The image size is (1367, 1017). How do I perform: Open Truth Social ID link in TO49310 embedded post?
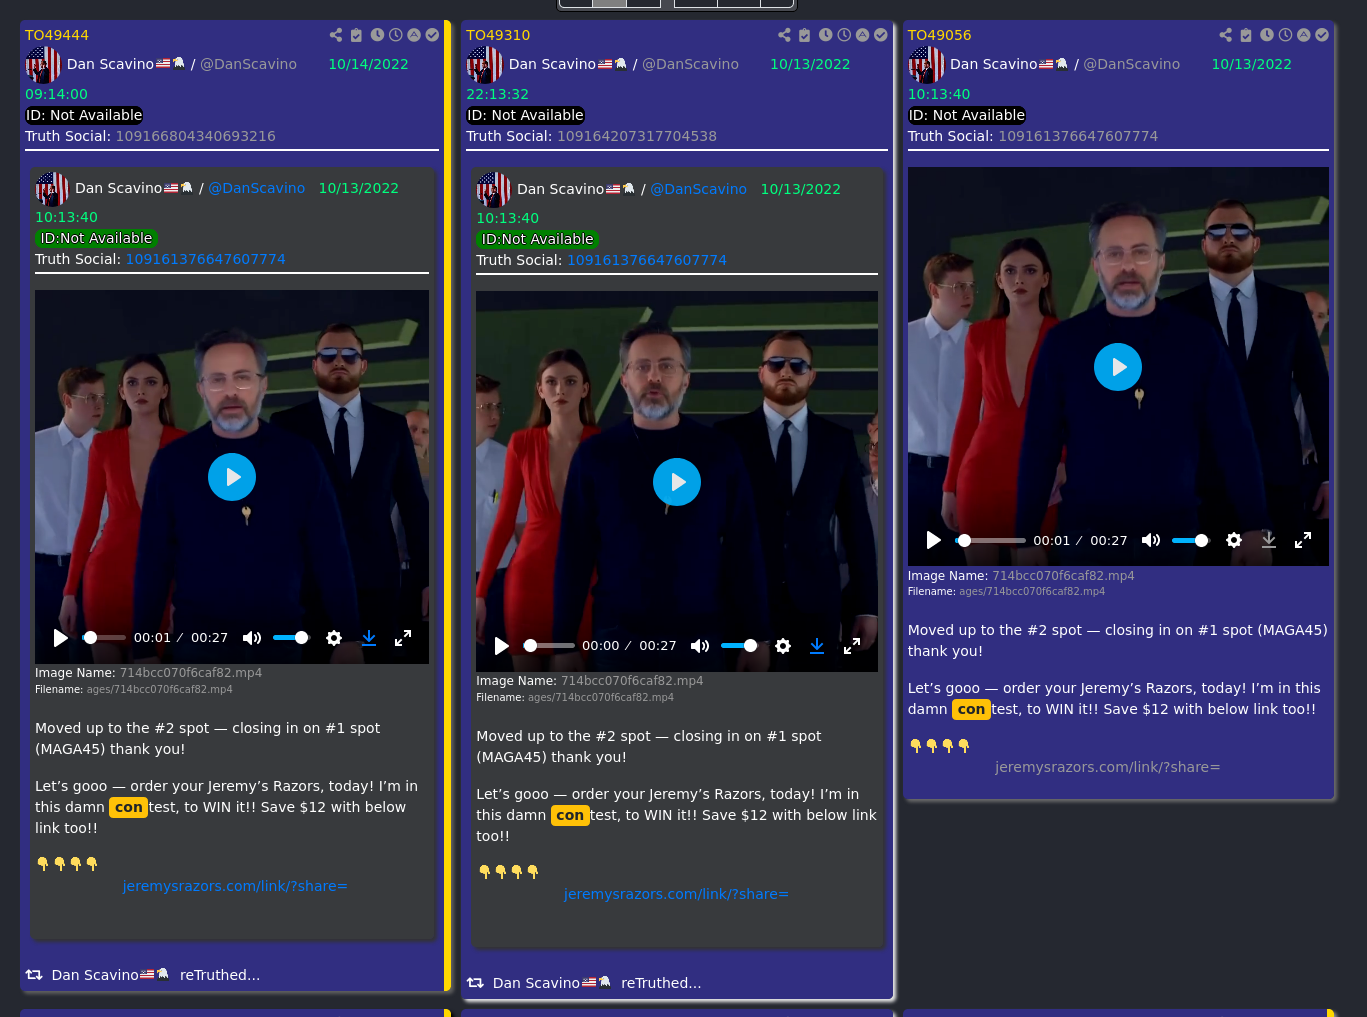647,260
